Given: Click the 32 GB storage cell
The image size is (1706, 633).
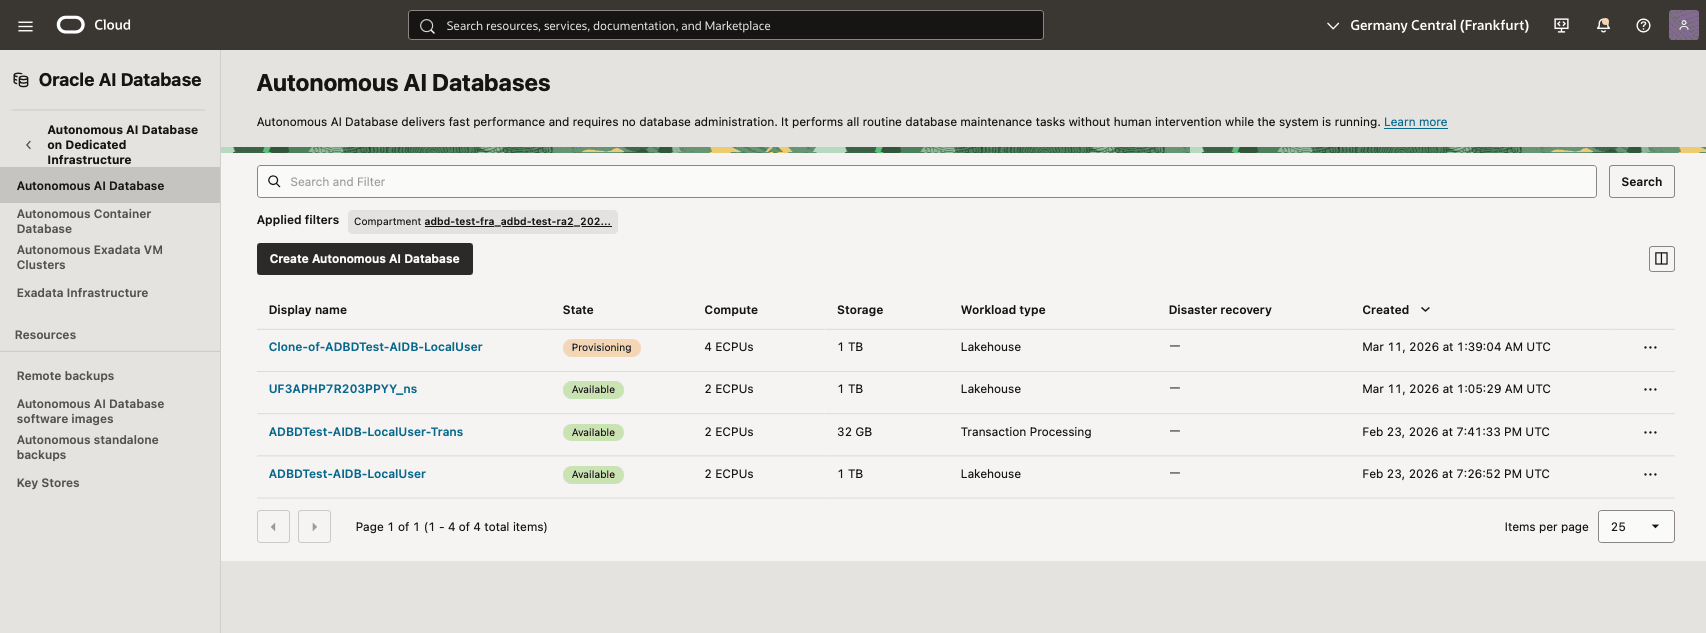Looking at the screenshot, I should coord(855,432).
